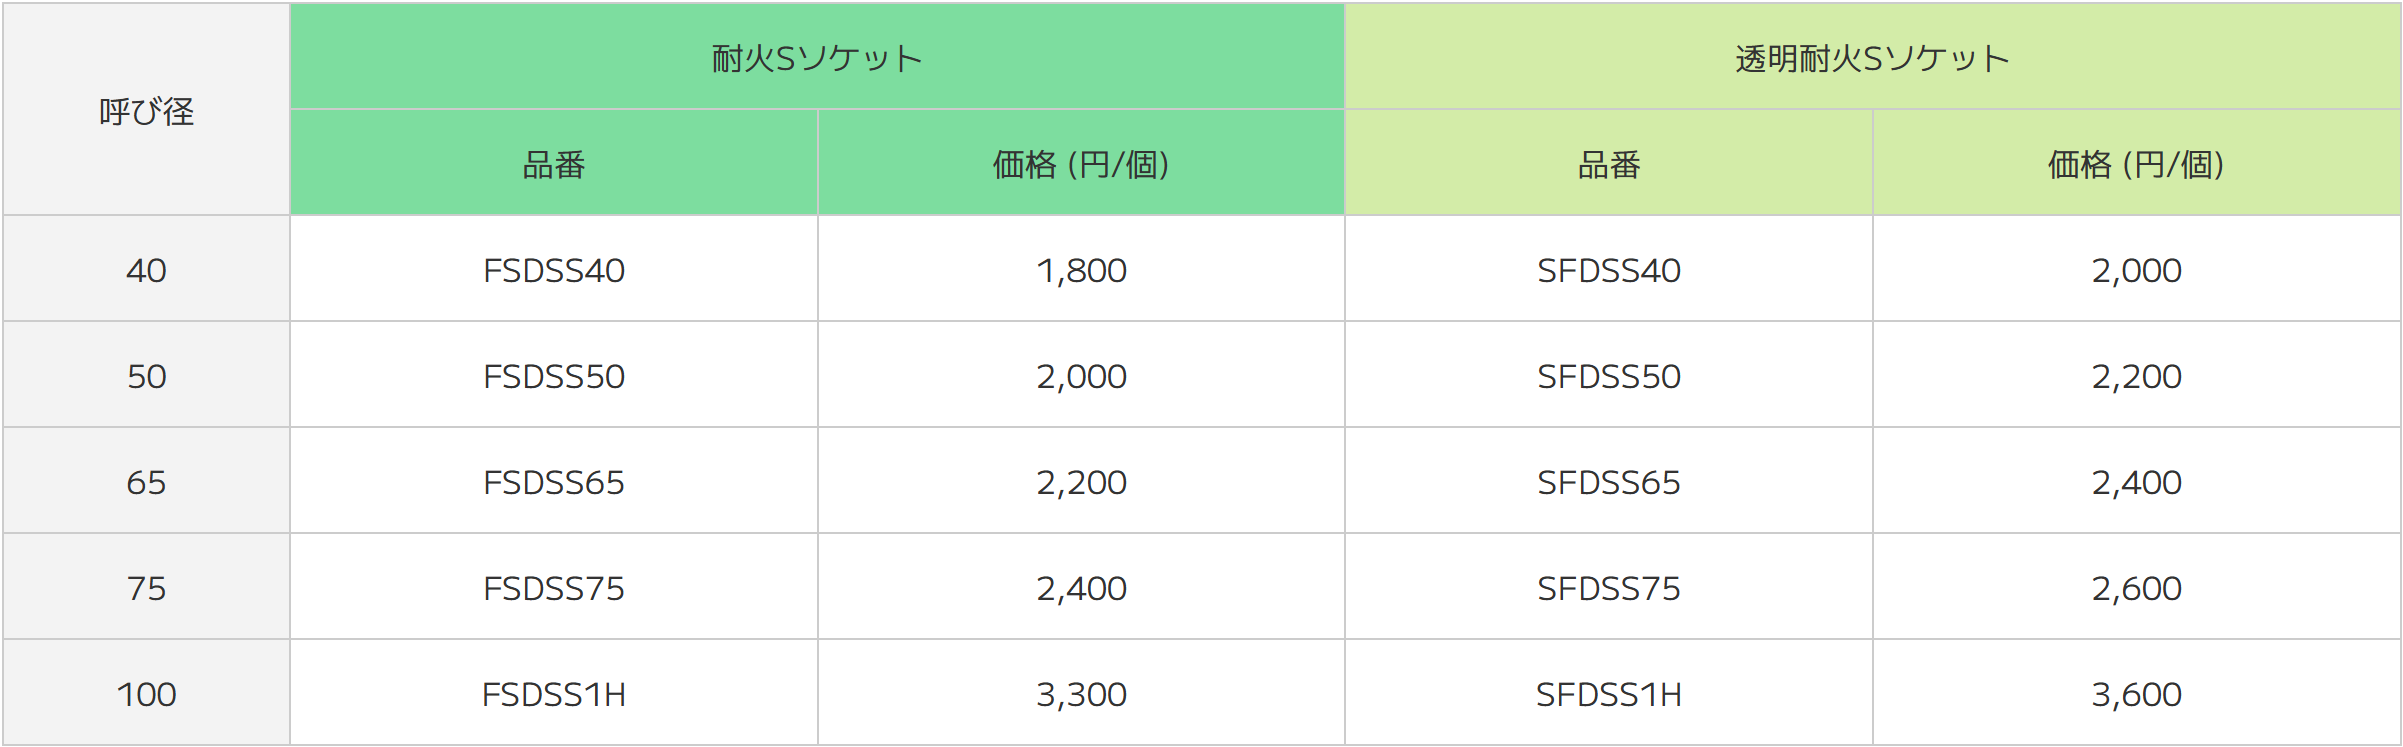This screenshot has height=747, width=2403.
Task: Select the SFDSS40 part number cell
Action: (x=1608, y=270)
